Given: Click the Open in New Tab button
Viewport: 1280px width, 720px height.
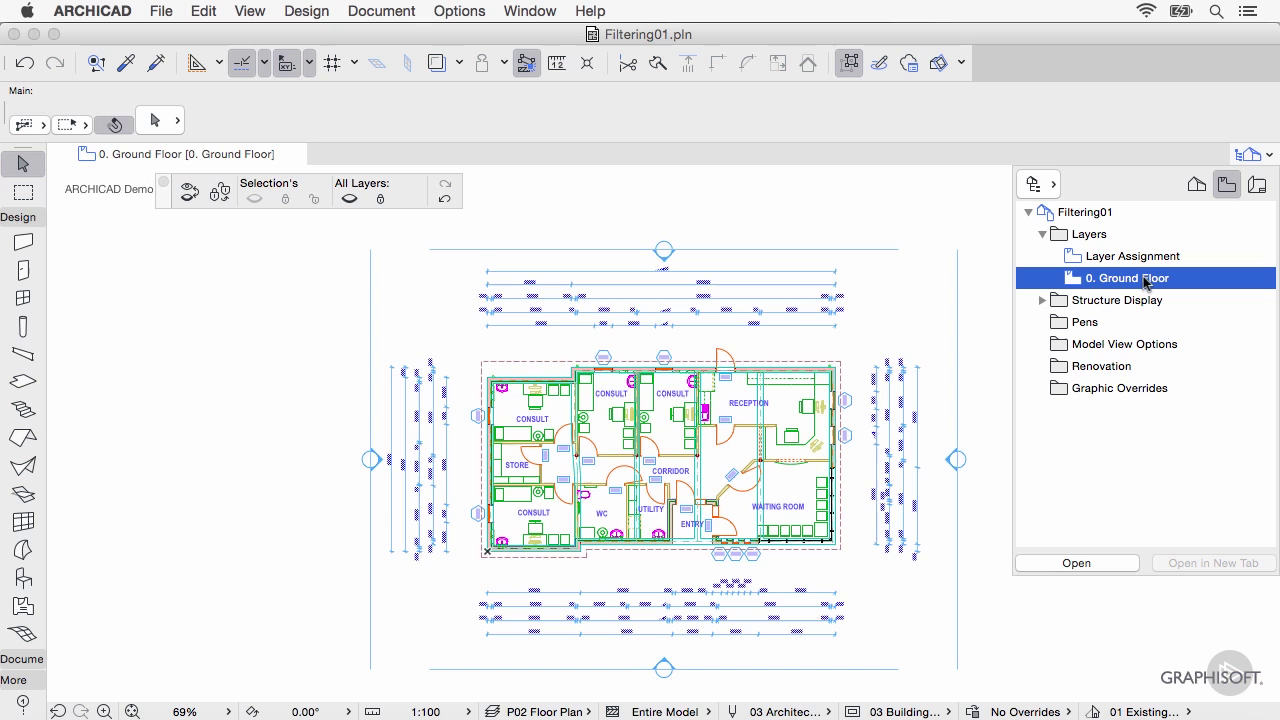Looking at the screenshot, I should tap(1213, 563).
